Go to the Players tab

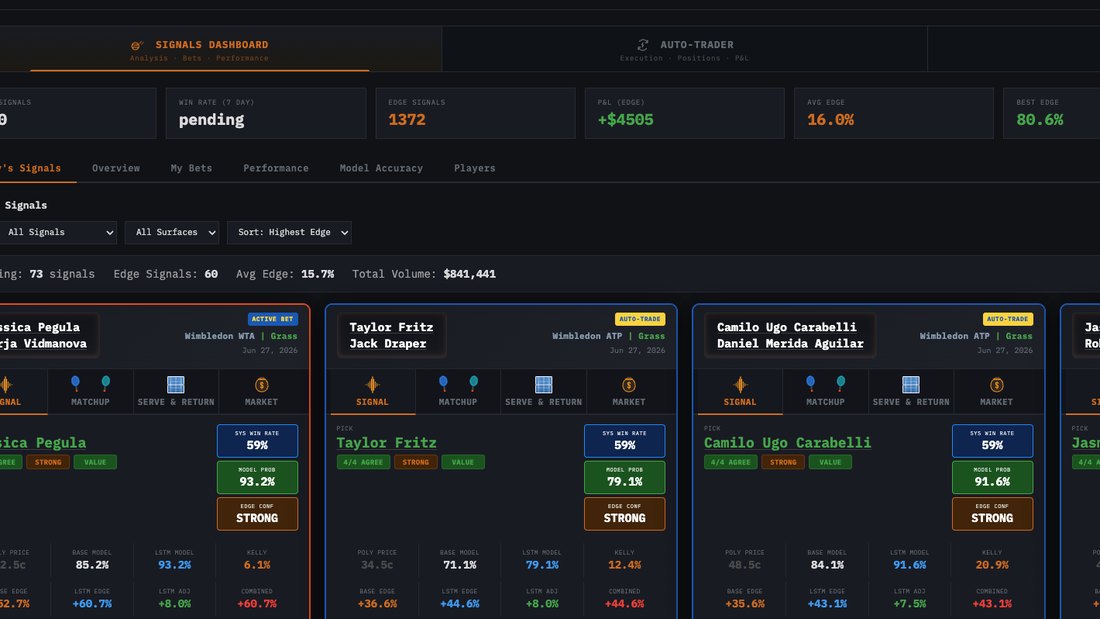[x=474, y=168]
